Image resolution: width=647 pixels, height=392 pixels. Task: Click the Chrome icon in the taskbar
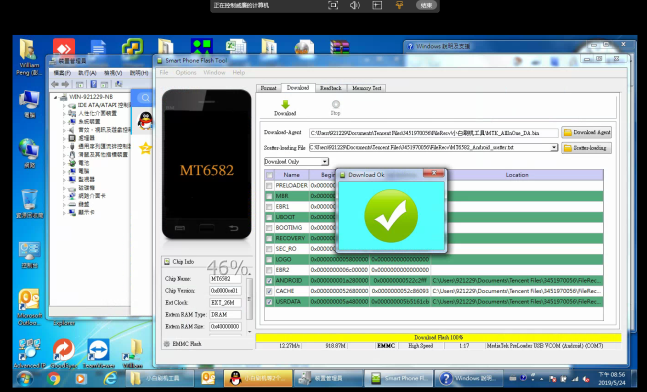pyautogui.click(x=54, y=378)
